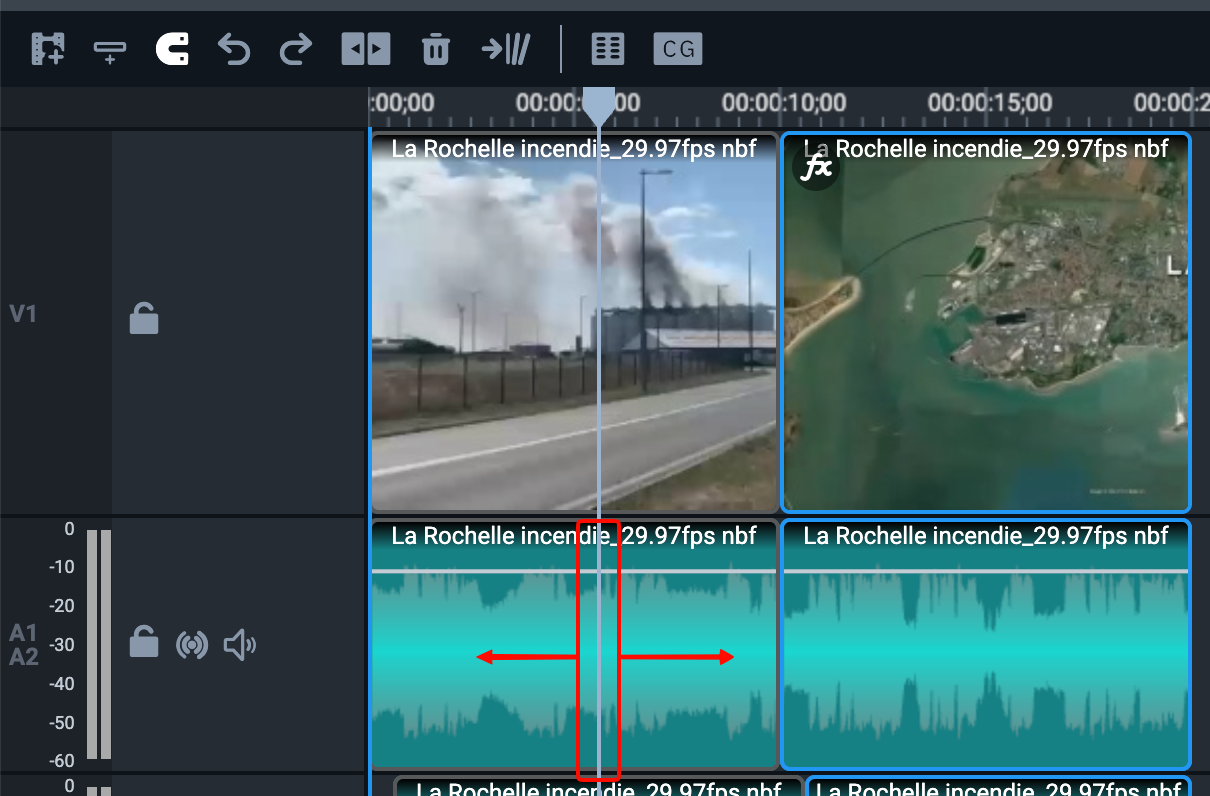This screenshot has height=796, width=1210.
Task: Open the list view panel icon
Action: click(x=608, y=48)
